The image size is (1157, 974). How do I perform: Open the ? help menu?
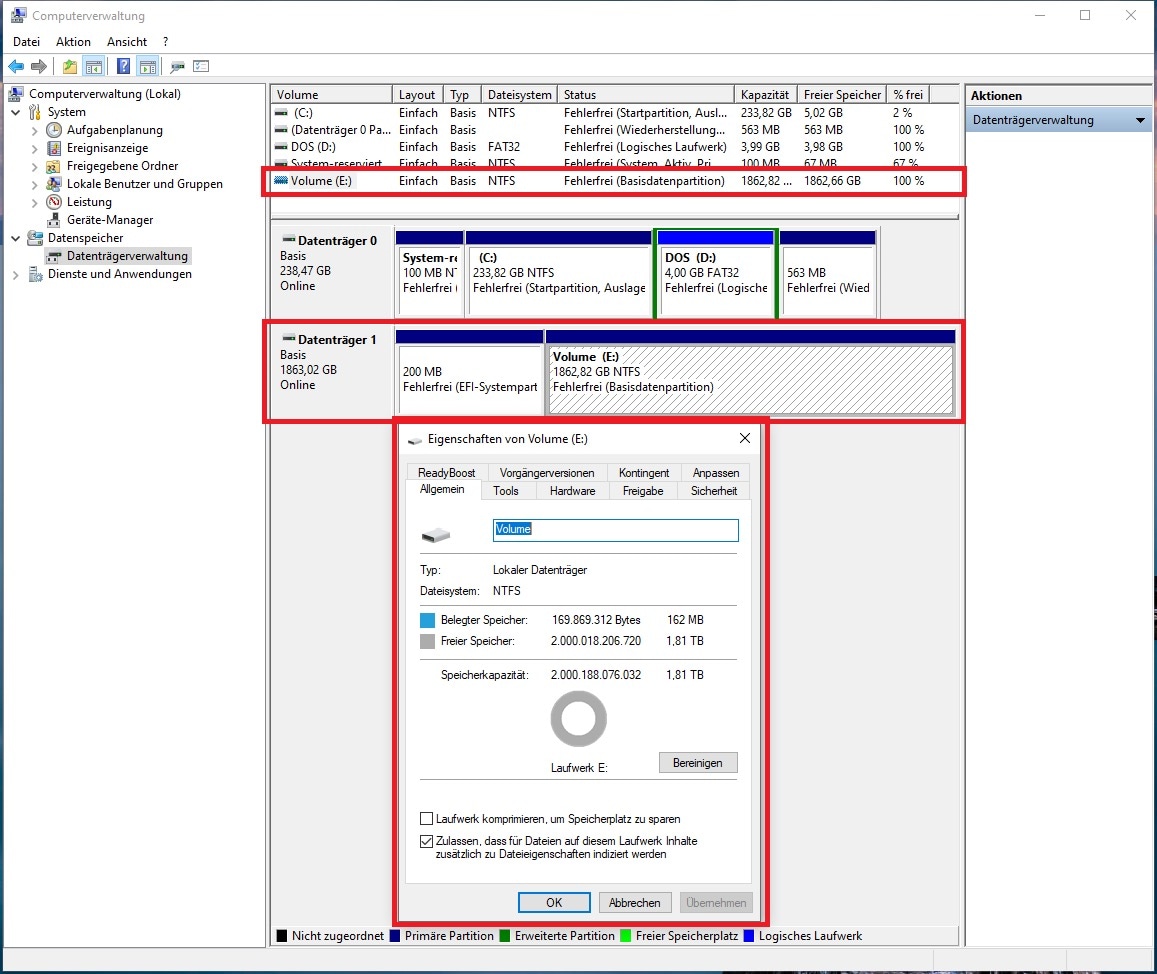pos(165,42)
